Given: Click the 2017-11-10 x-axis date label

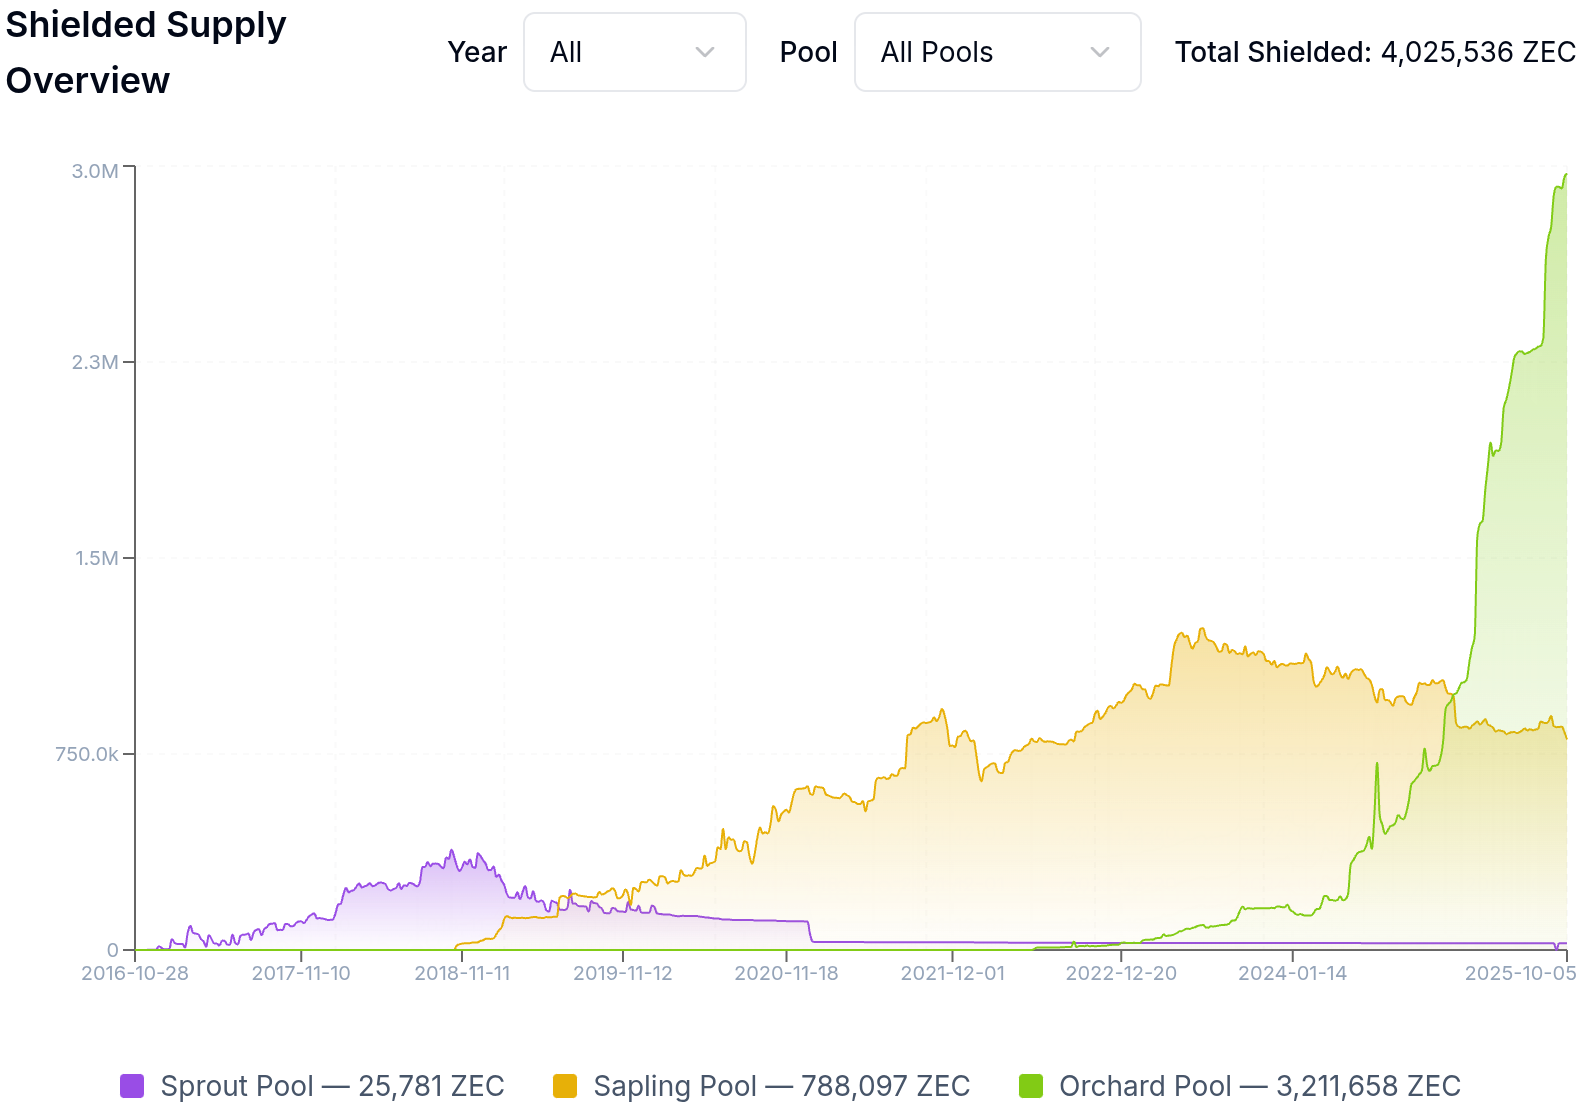Looking at the screenshot, I should 301,974.
